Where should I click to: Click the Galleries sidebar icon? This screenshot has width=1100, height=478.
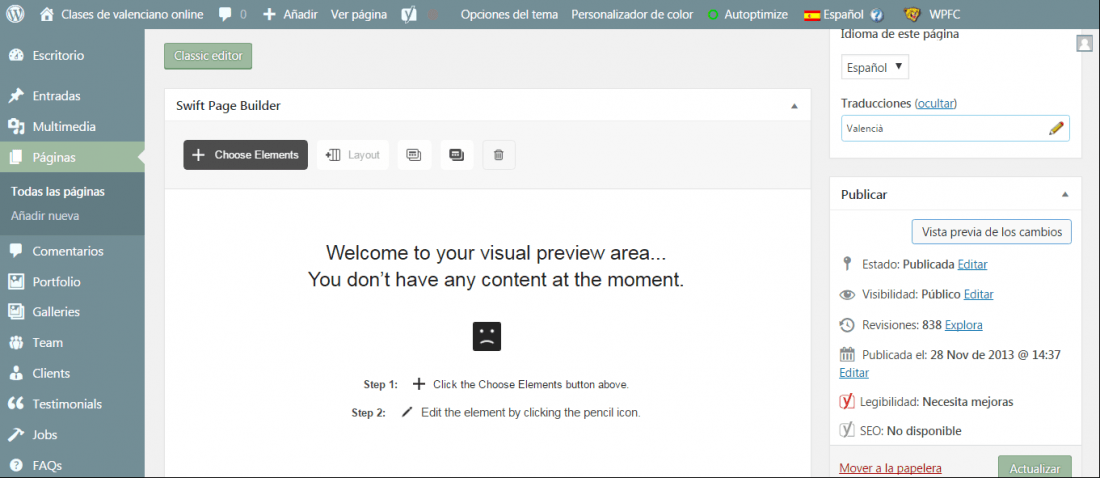tap(16, 312)
